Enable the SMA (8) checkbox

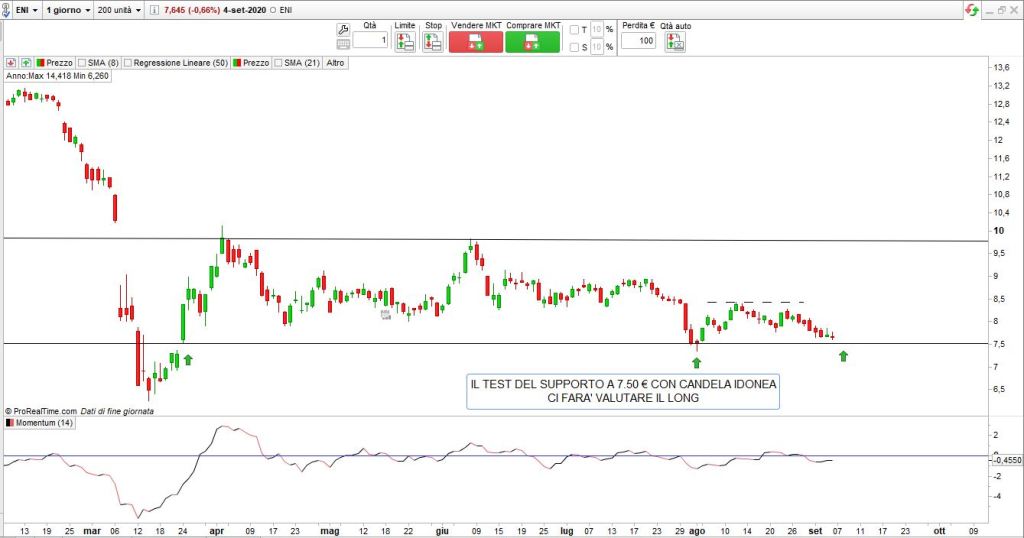tap(81, 62)
